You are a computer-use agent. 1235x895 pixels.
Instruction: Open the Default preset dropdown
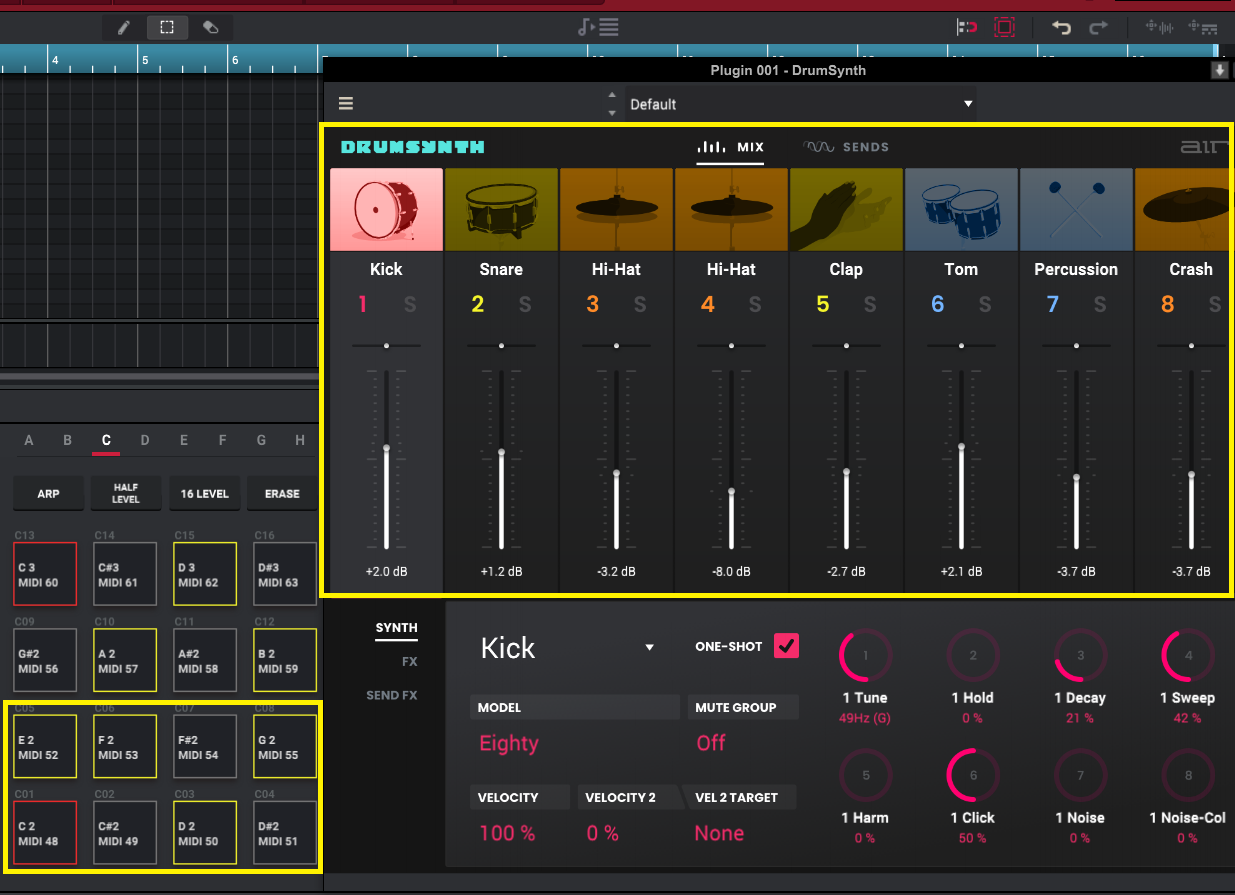[800, 104]
